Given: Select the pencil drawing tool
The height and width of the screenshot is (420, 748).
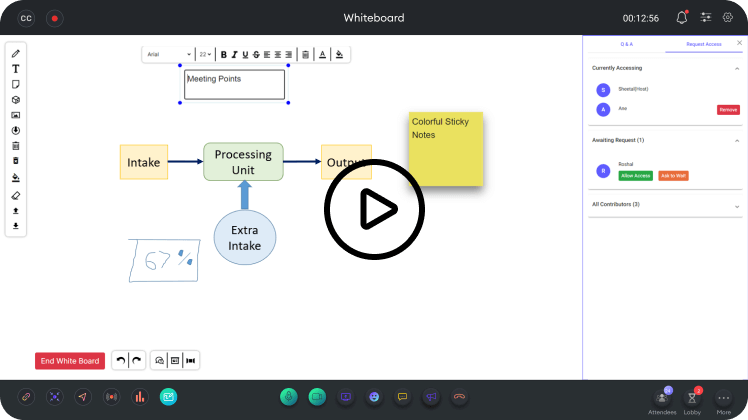Looking at the screenshot, I should (x=16, y=53).
